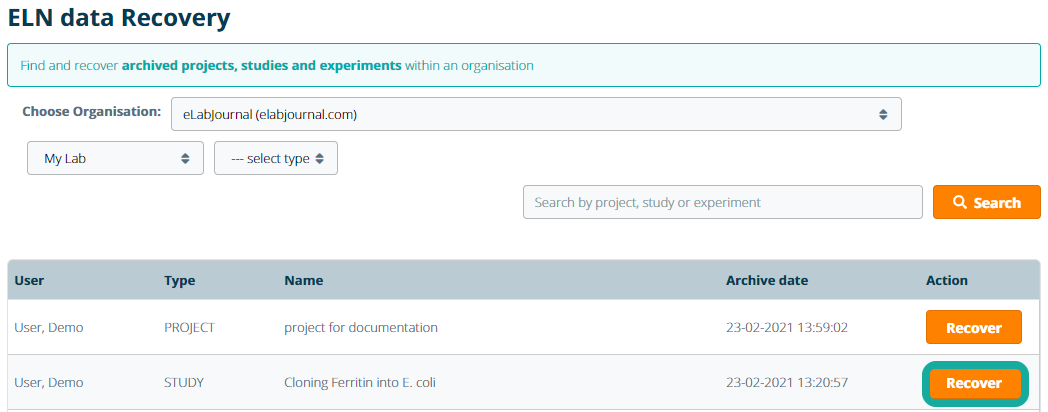The image size is (1048, 412).
Task: Click the 23-02-2021 13:20:57 archive date
Action: 788,383
